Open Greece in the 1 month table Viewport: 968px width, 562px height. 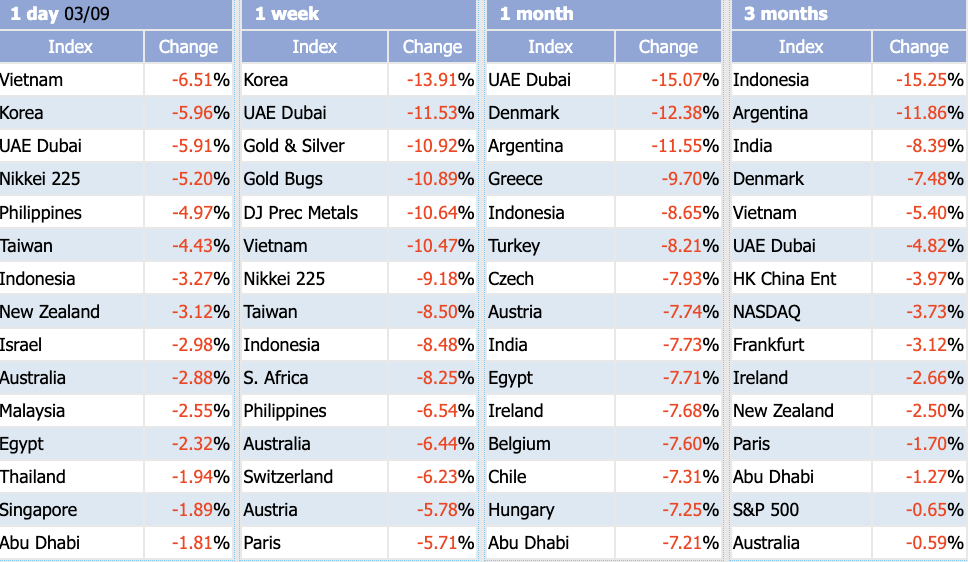coord(515,179)
